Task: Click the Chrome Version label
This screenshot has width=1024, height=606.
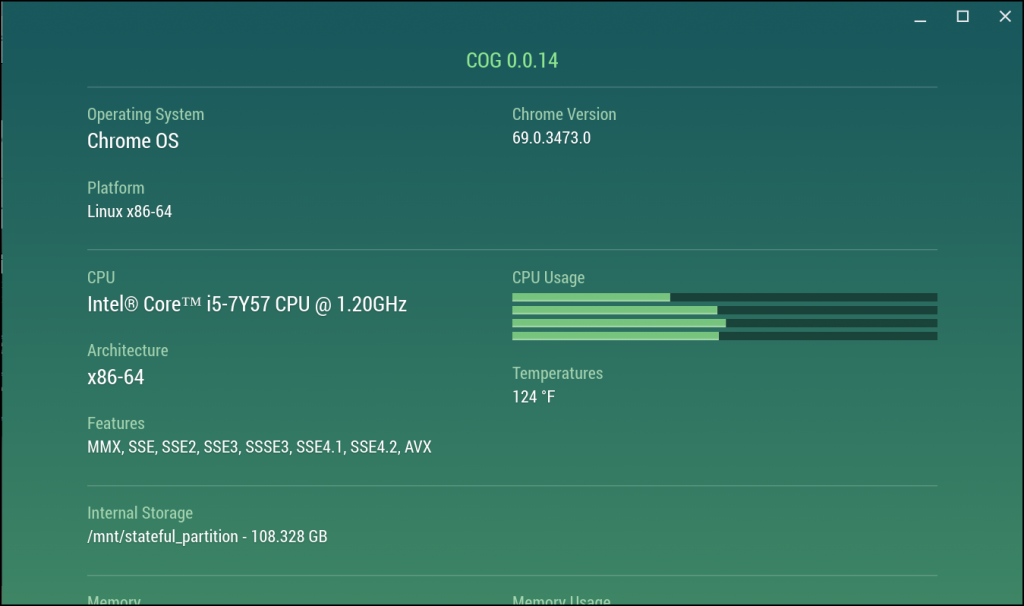Action: click(564, 114)
